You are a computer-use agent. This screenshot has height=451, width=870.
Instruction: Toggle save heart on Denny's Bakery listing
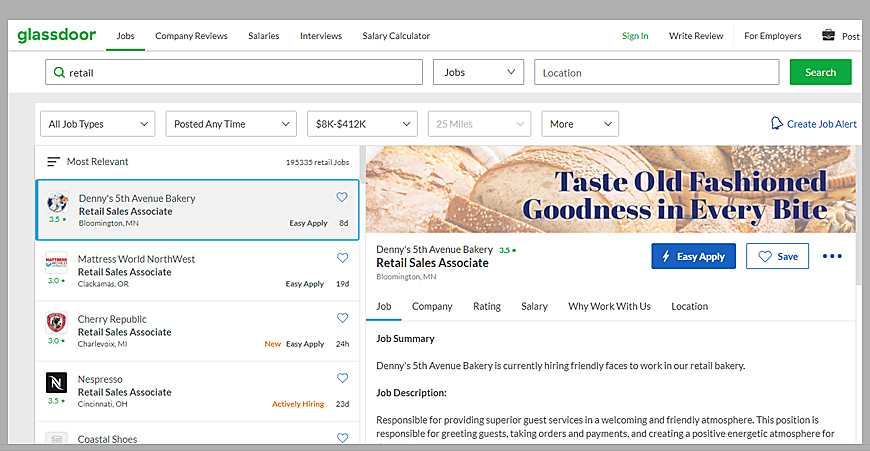click(x=342, y=198)
